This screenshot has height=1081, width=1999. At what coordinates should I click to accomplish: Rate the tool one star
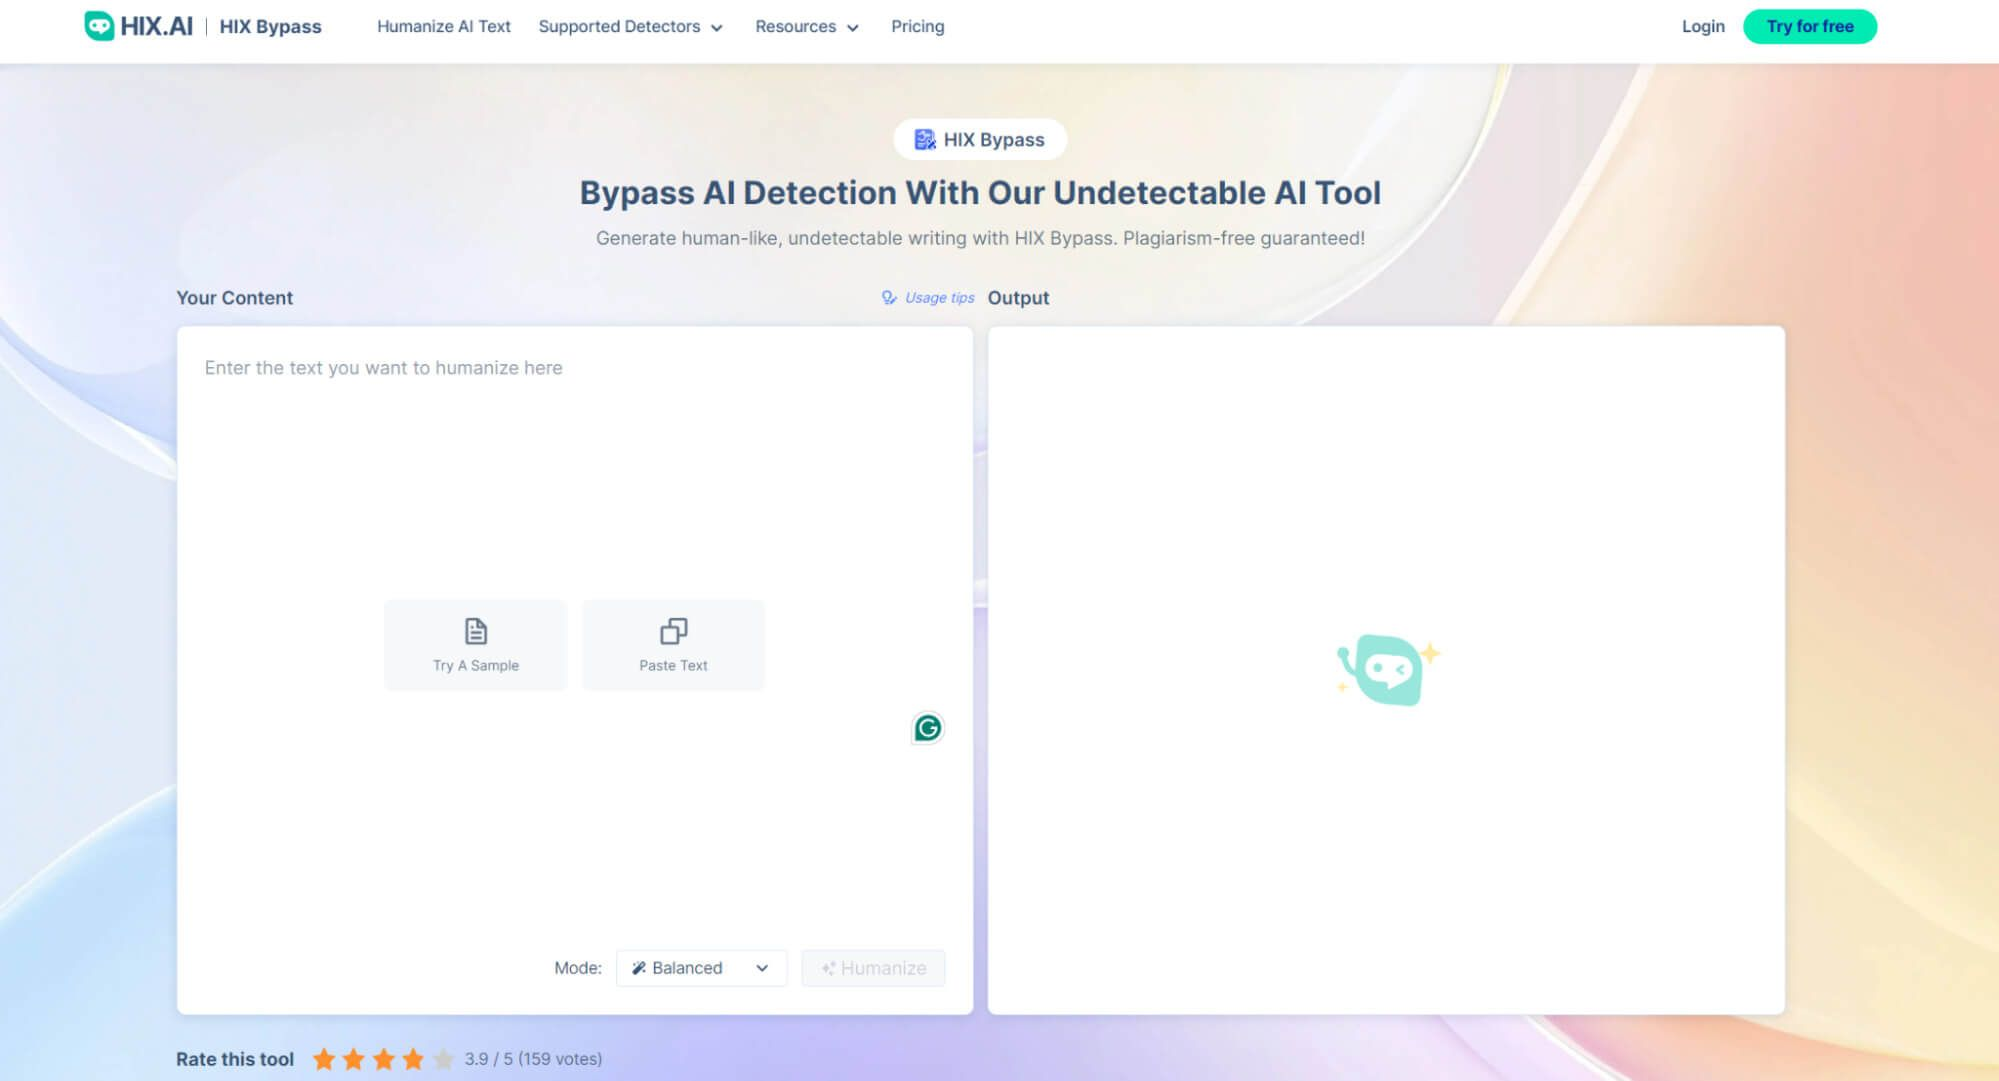click(x=324, y=1059)
